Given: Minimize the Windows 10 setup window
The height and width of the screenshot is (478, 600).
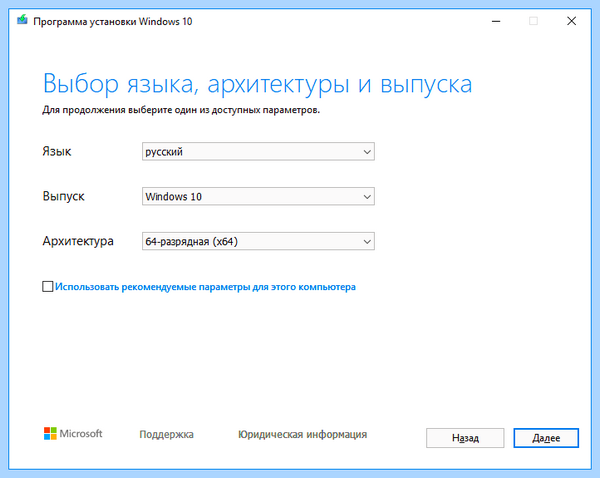Looking at the screenshot, I should tap(496, 21).
